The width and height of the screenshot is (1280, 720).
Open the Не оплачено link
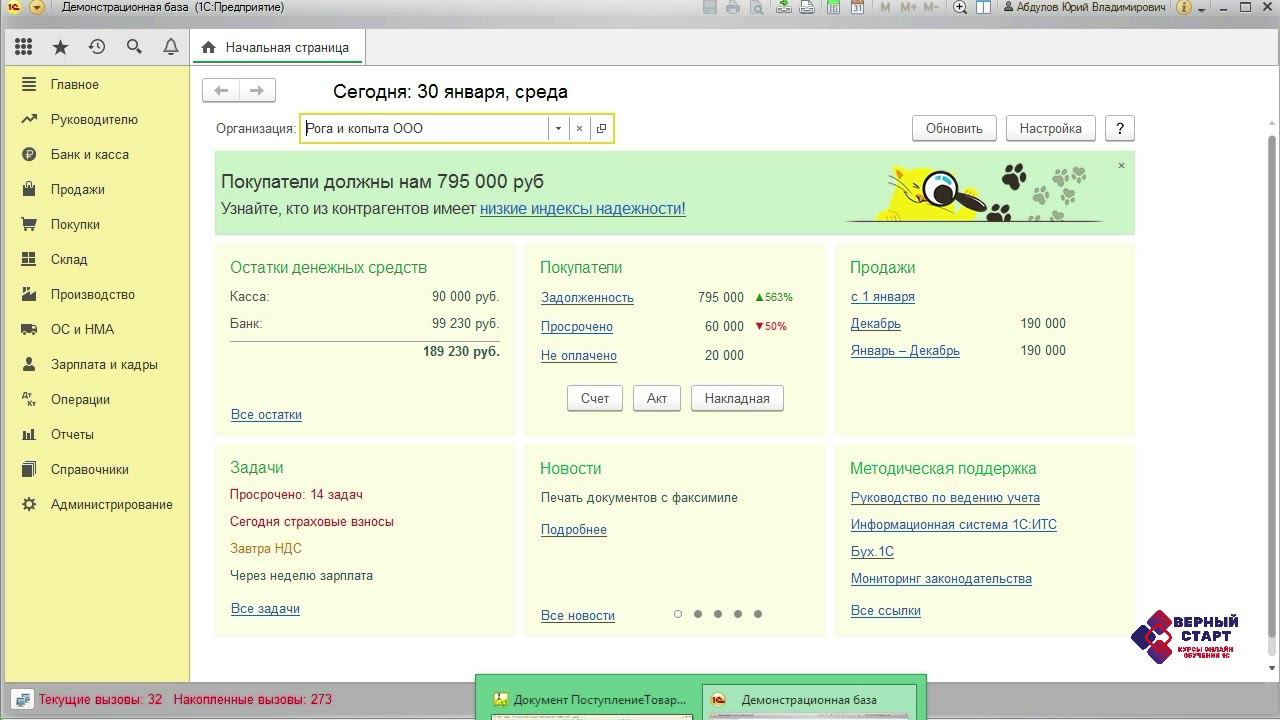pyautogui.click(x=579, y=356)
